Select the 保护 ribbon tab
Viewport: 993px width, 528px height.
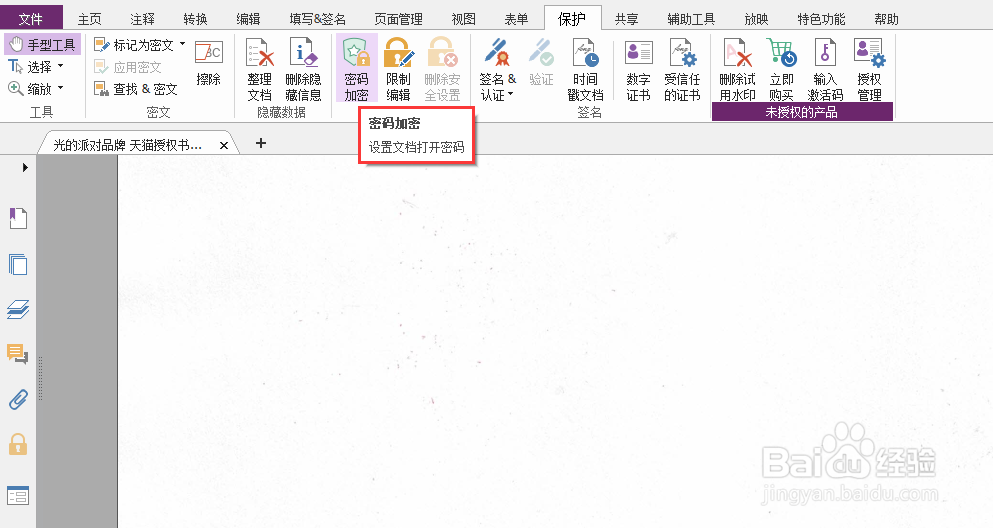tap(572, 18)
